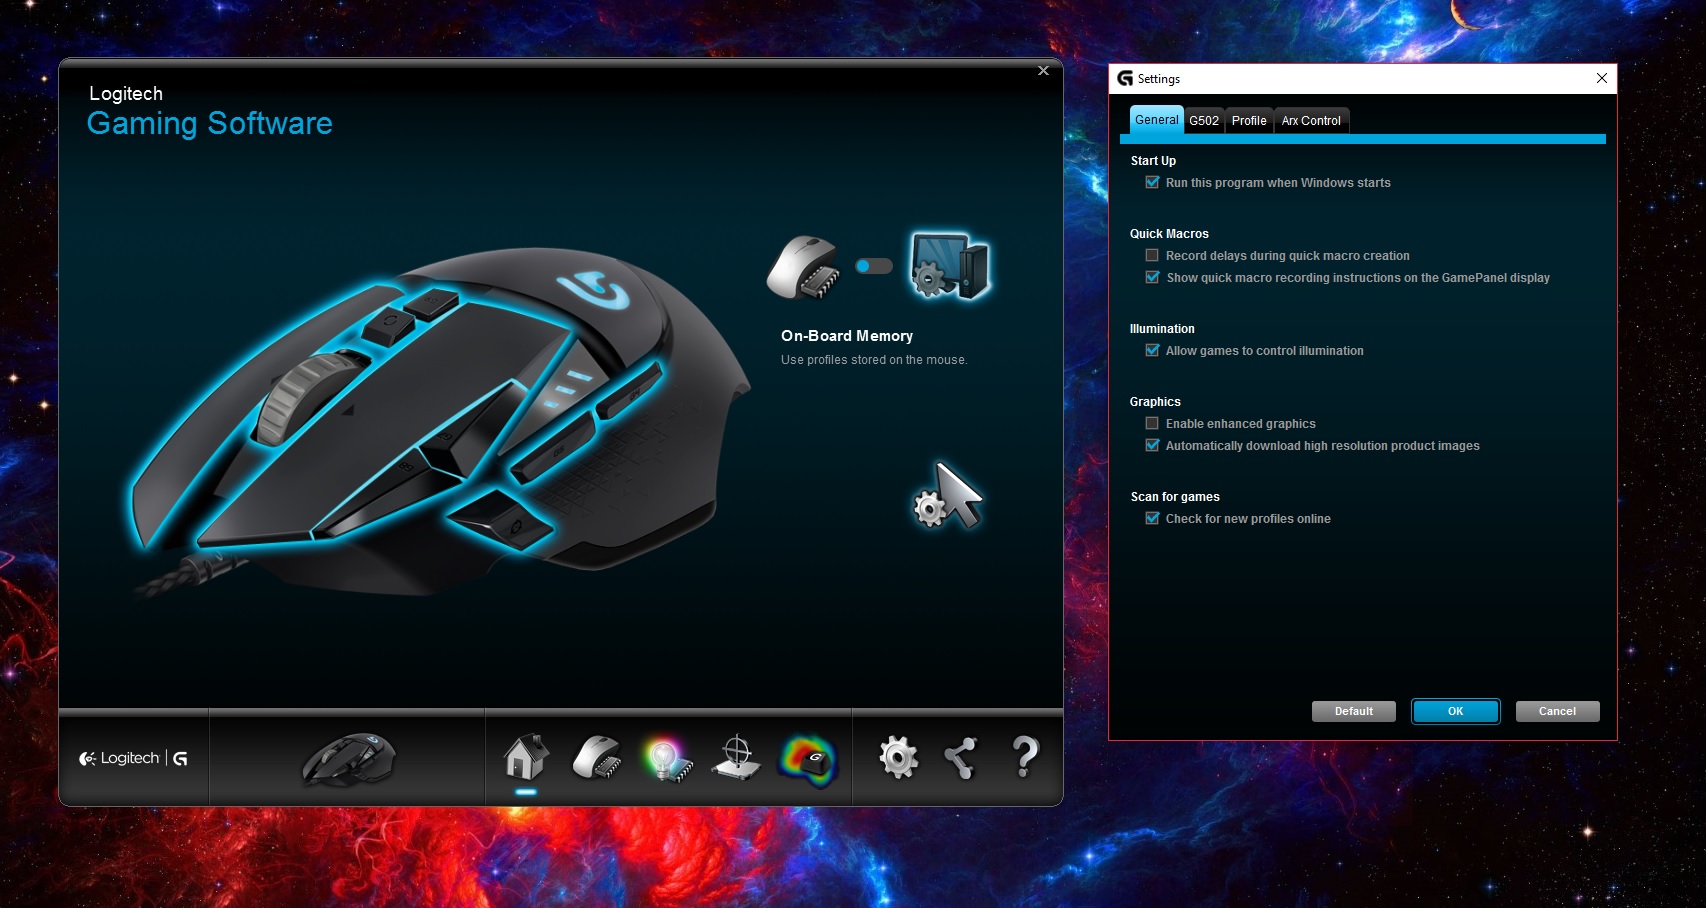Click the Gaming Software title text
1706x908 pixels.
[x=210, y=124]
